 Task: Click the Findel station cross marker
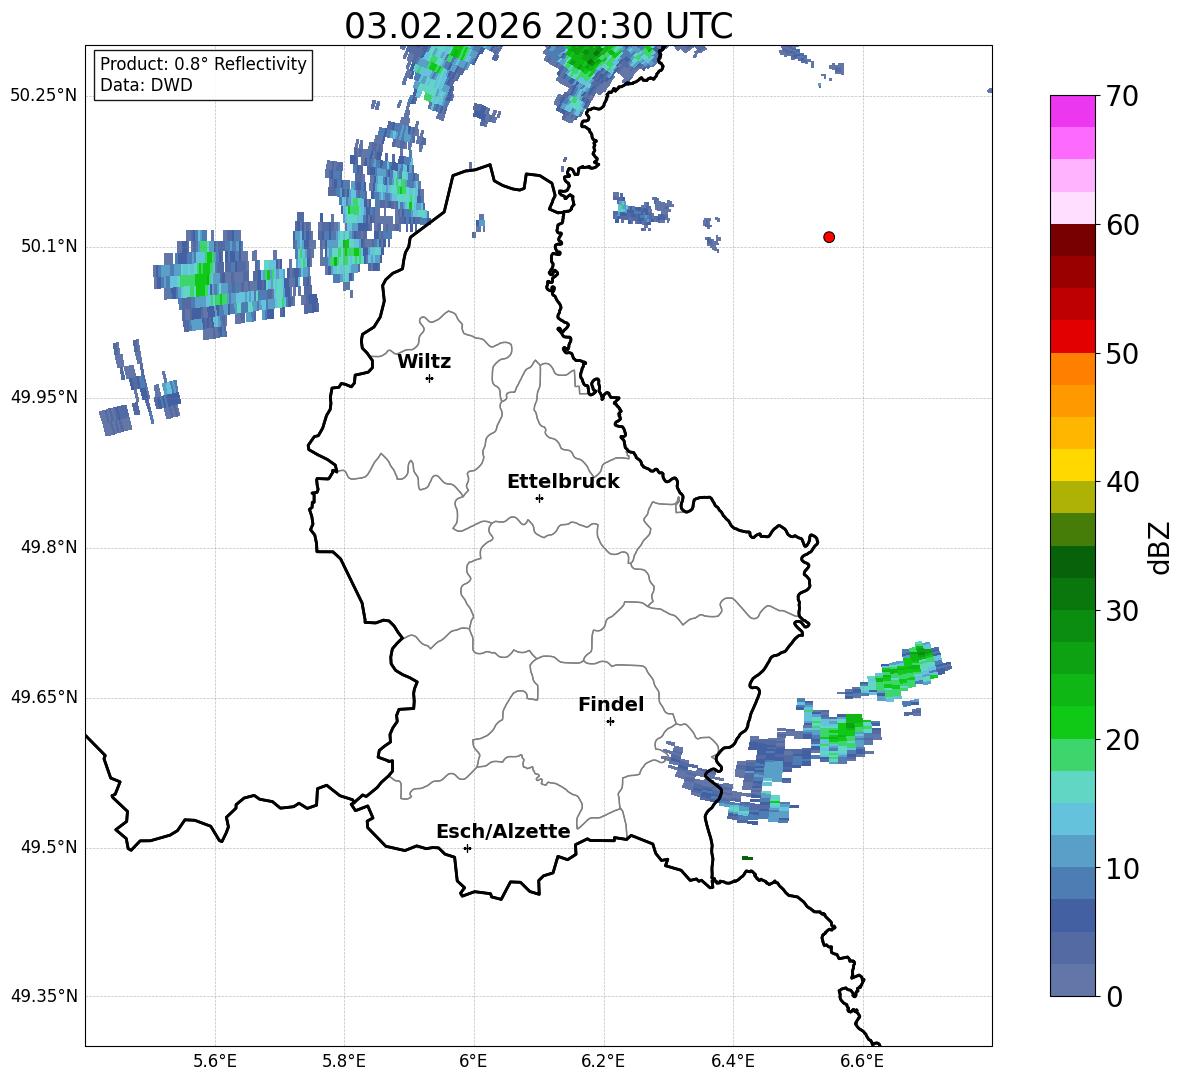[610, 722]
